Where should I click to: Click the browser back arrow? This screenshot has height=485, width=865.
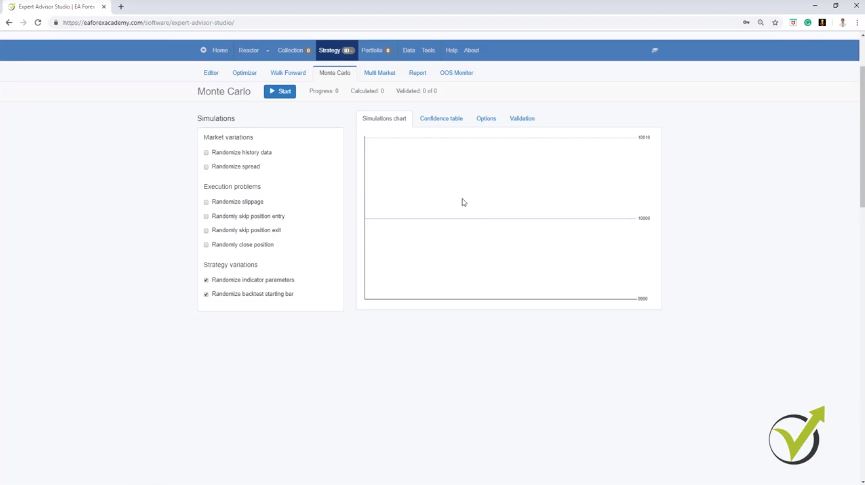(x=9, y=22)
